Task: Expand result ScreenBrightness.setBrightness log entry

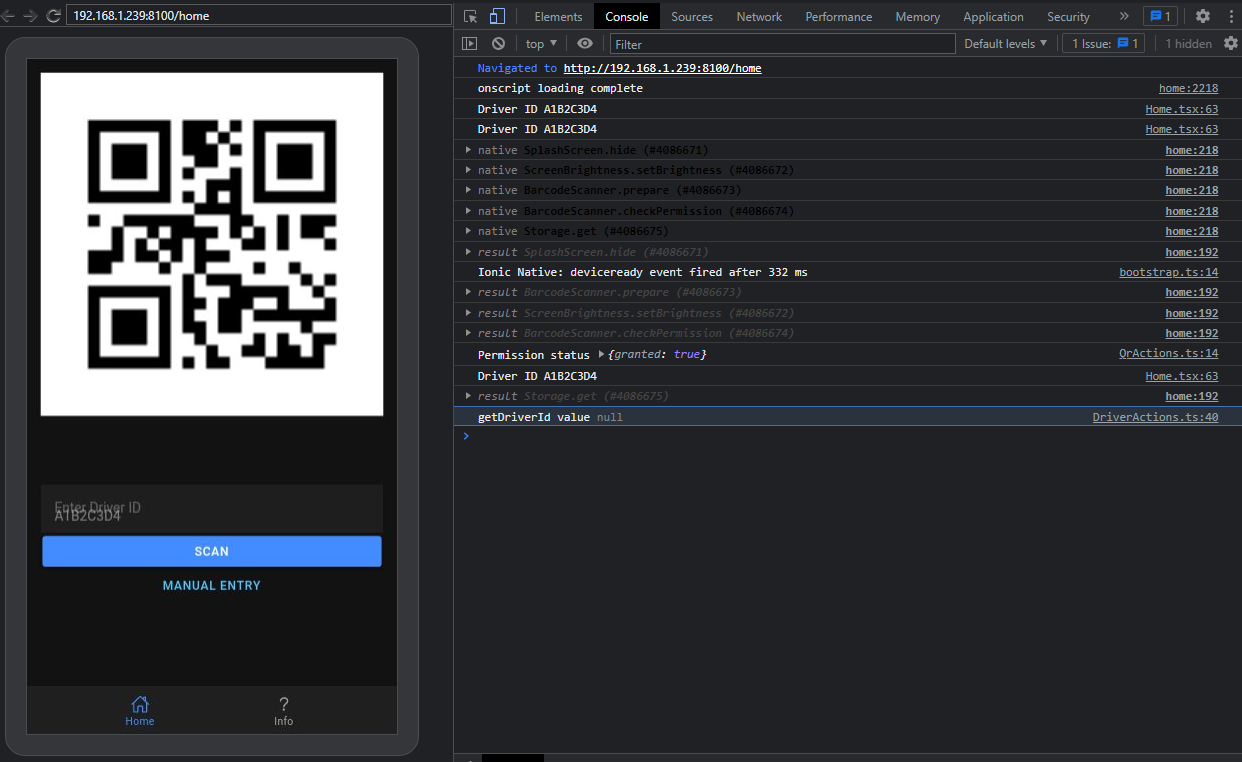Action: (468, 313)
